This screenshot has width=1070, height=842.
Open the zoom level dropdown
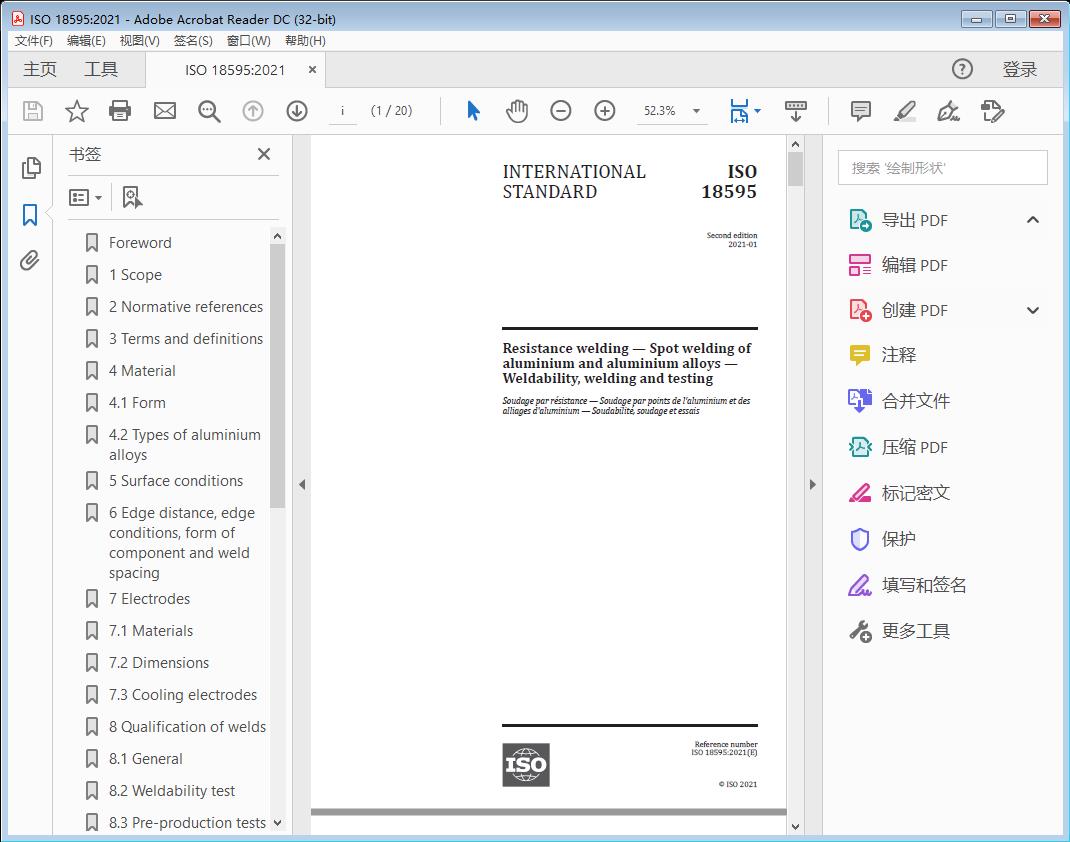(x=697, y=111)
